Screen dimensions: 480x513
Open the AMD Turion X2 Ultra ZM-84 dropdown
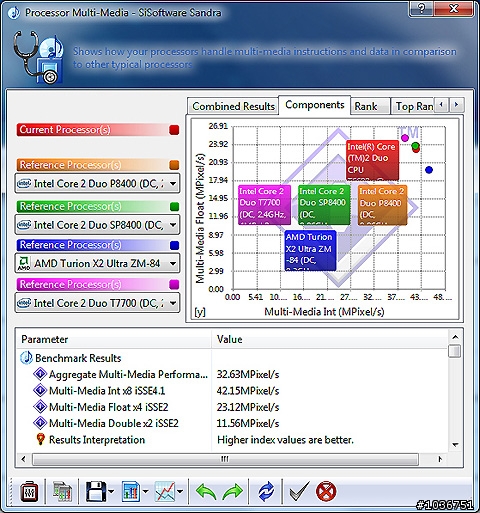(97, 263)
